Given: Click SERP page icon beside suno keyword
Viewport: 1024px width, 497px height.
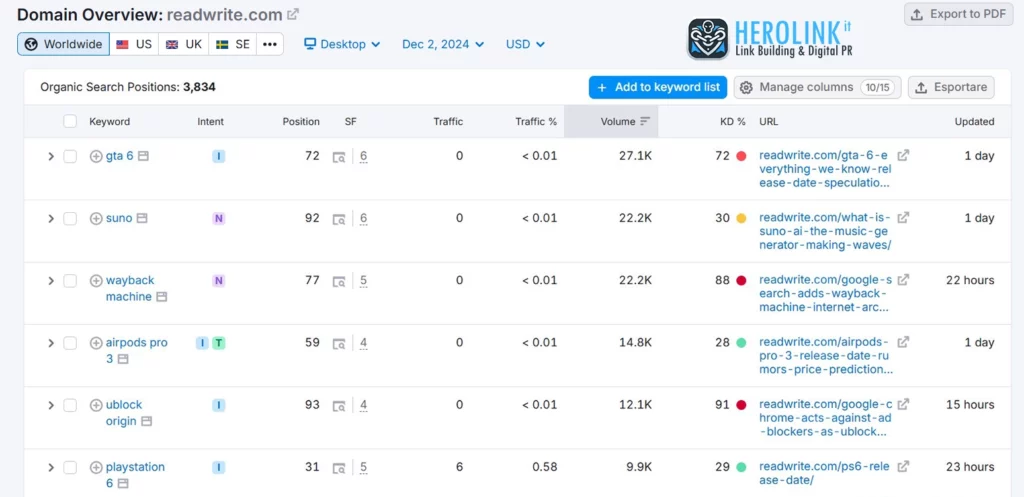Looking at the screenshot, I should point(142,218).
